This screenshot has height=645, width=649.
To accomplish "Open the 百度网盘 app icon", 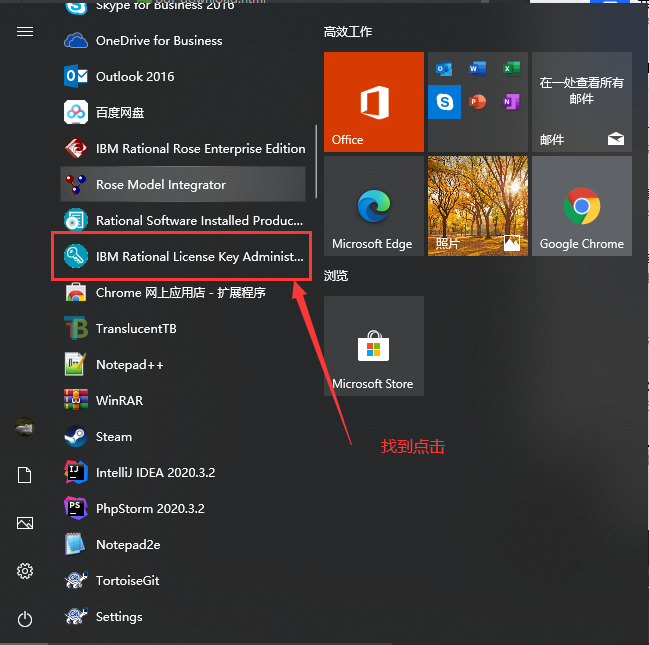I will click(76, 112).
